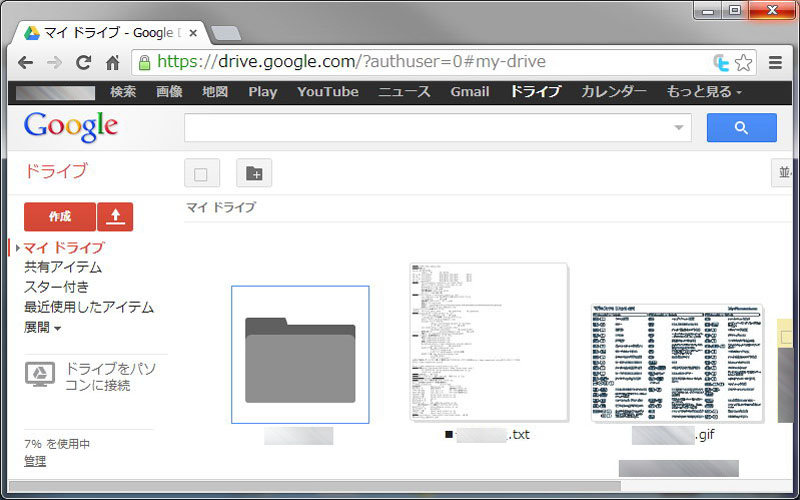Viewport: 800px width, 500px height.
Task: Click the 管理 storage link
Action: [x=35, y=461]
